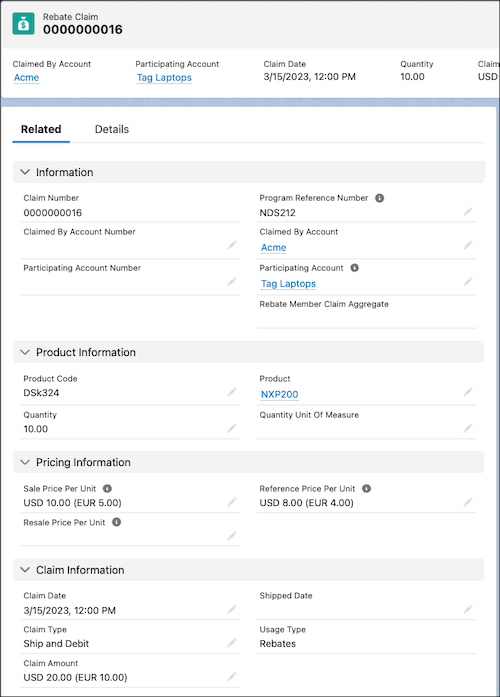The image size is (500, 697).
Task: Edit the Shipped Date pencil icon
Action: coord(468,609)
